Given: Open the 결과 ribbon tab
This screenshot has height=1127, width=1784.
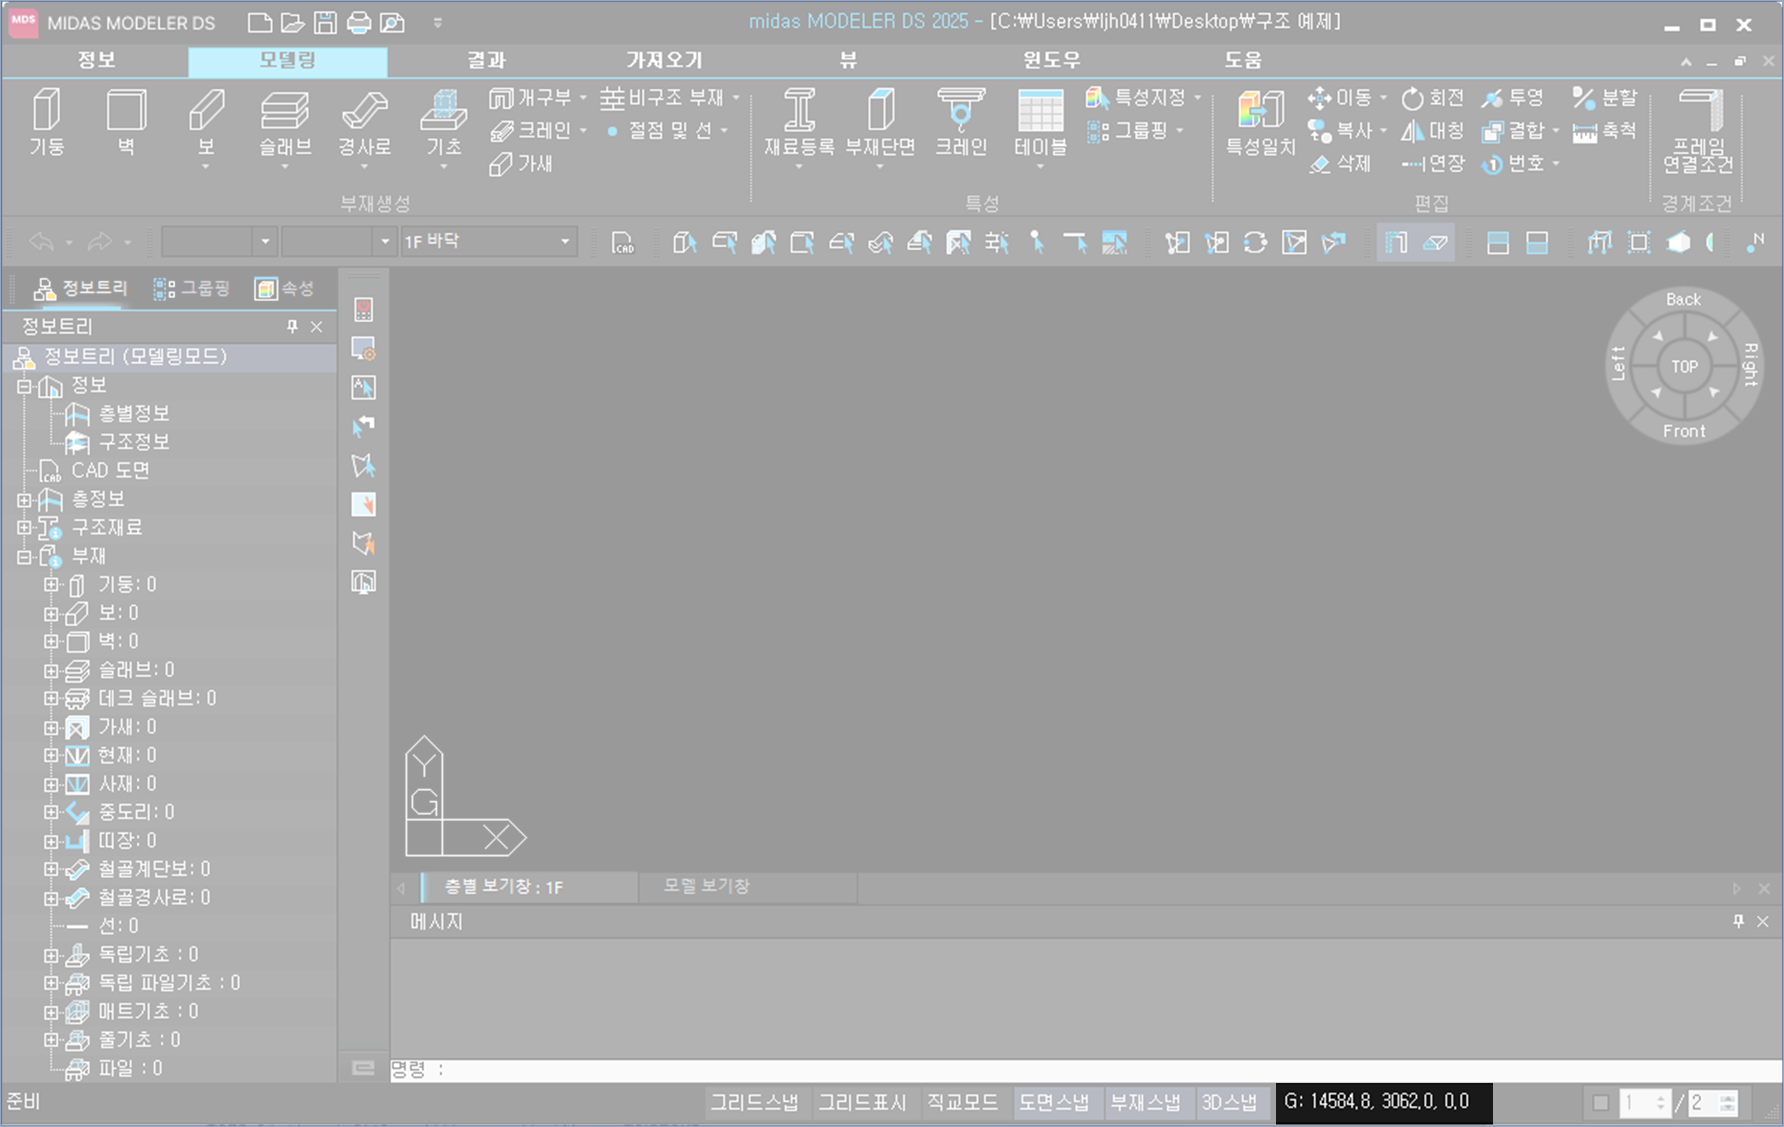Looking at the screenshot, I should tap(487, 60).
